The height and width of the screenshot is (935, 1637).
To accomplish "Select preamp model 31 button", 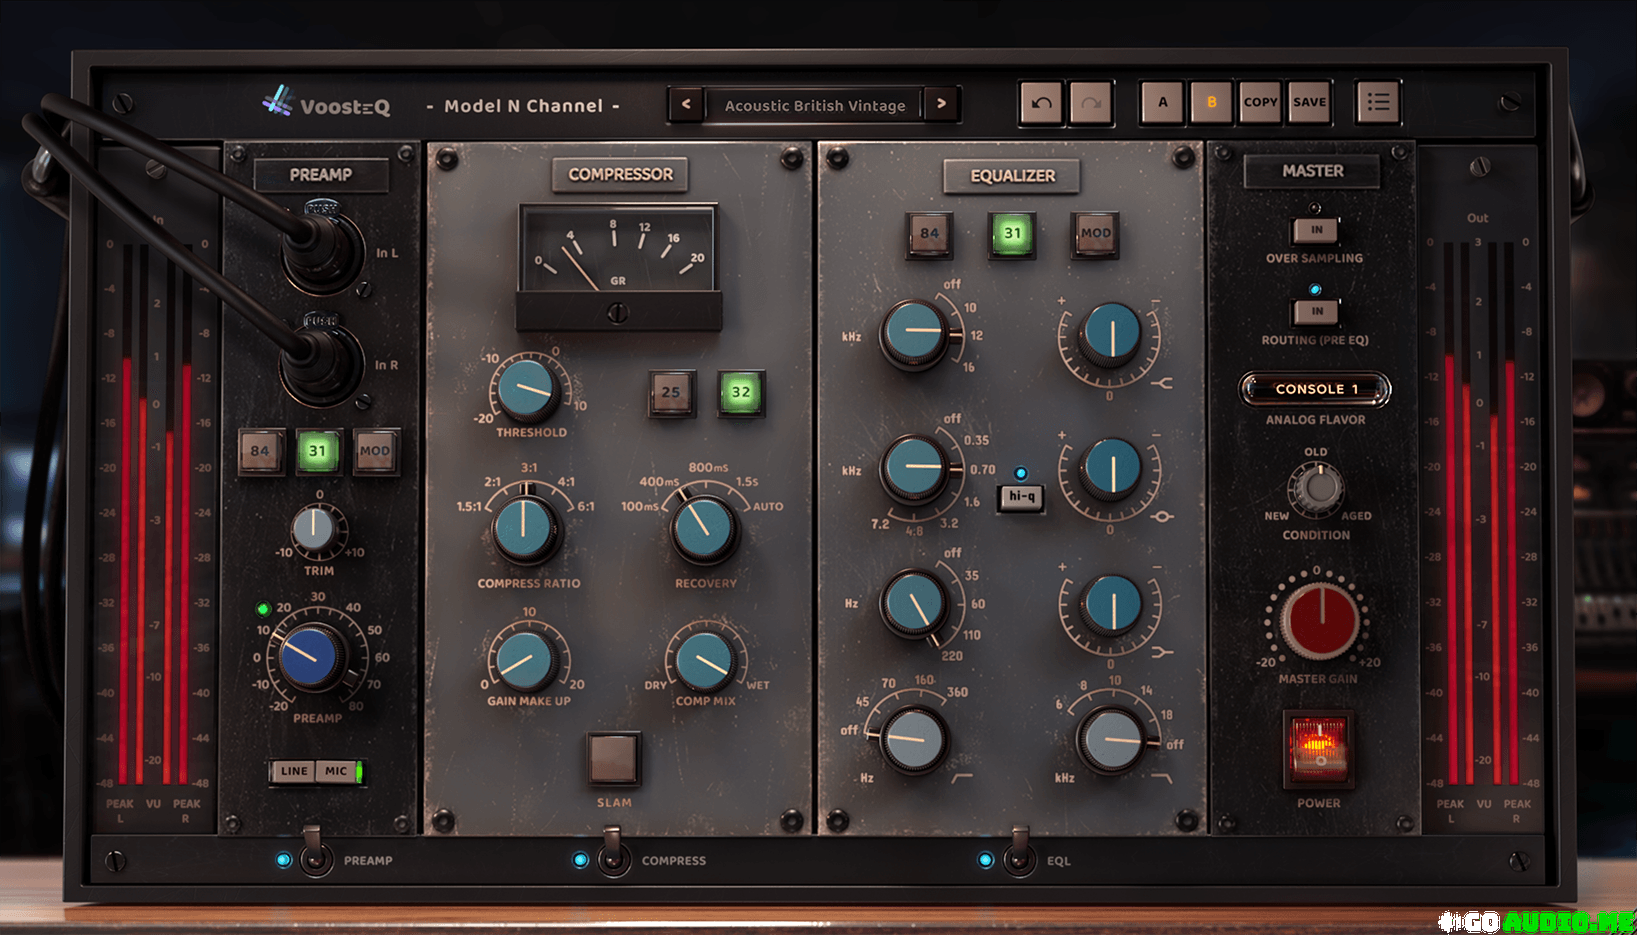I will pyautogui.click(x=317, y=451).
